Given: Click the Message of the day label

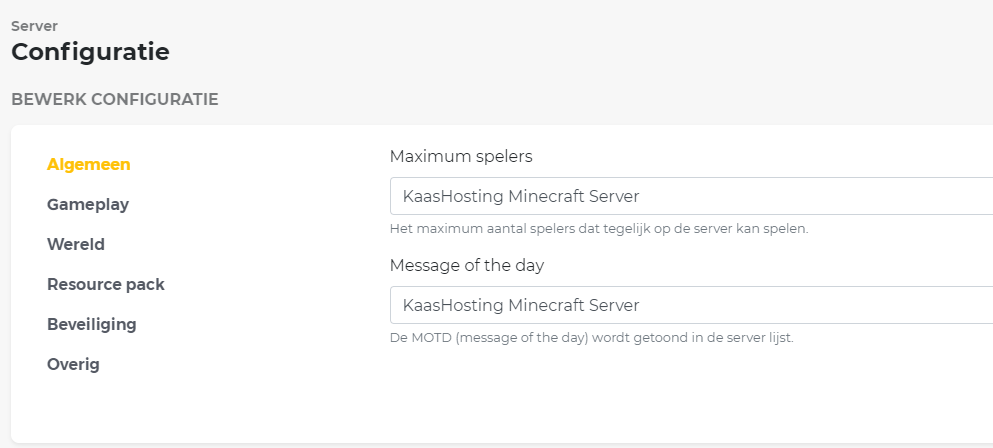Looking at the screenshot, I should (467, 265).
